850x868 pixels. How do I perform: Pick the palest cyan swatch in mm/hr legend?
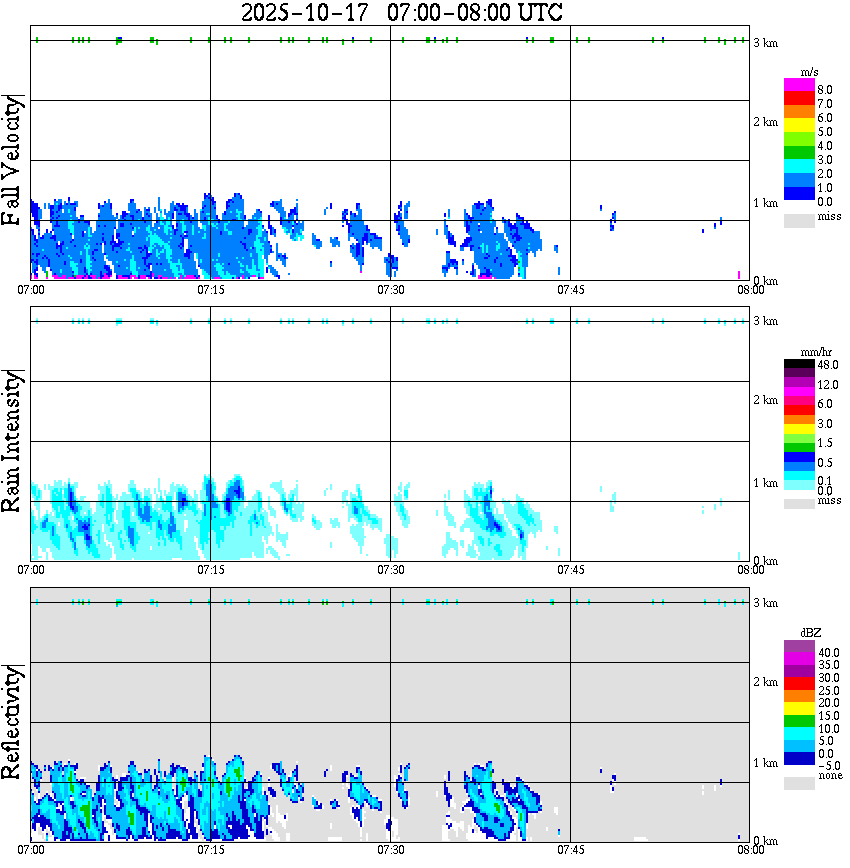pyautogui.click(x=799, y=485)
